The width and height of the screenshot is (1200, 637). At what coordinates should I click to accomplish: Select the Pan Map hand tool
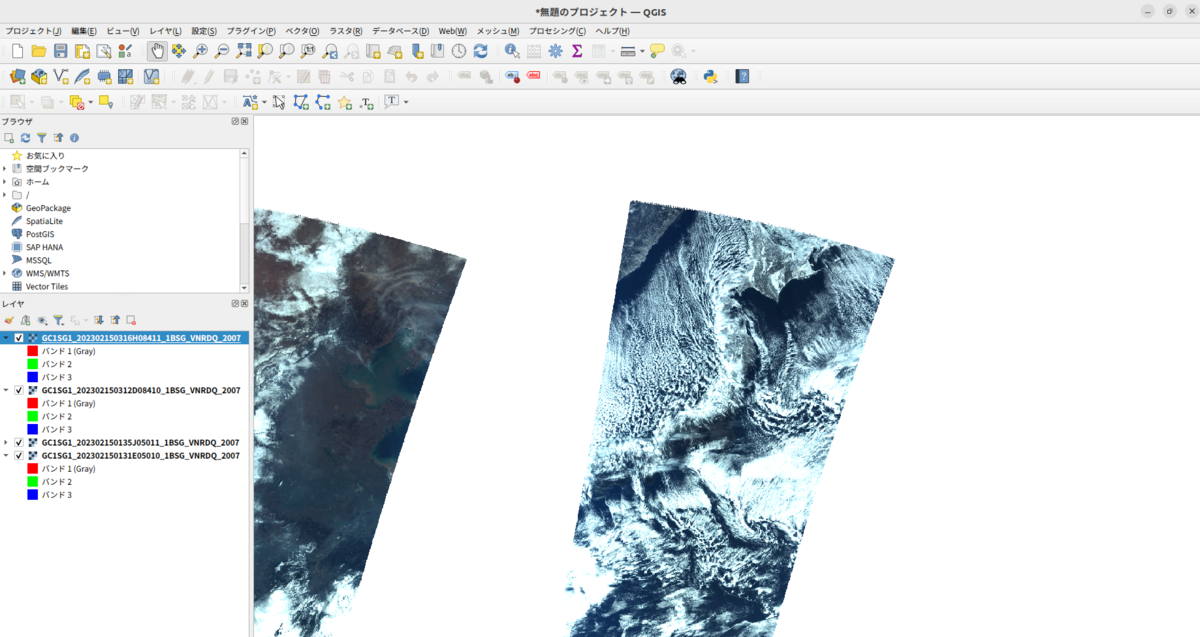pyautogui.click(x=157, y=51)
